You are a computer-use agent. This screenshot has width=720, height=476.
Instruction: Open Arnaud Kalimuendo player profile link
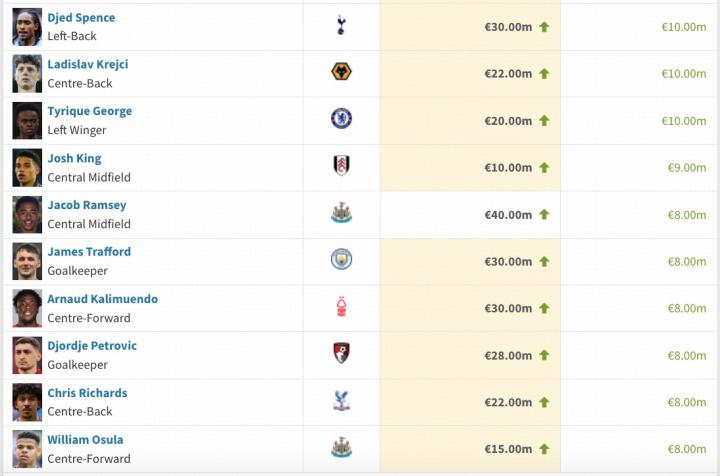click(x=102, y=299)
